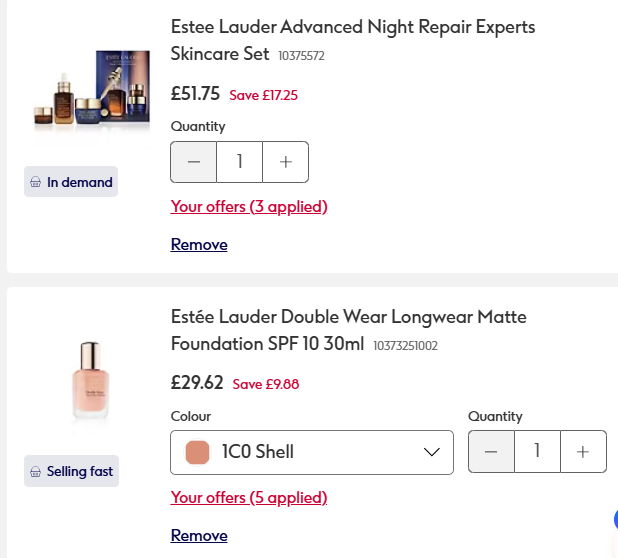Click minus icon for Double Wear Foundation
618x558 pixels.
491,452
